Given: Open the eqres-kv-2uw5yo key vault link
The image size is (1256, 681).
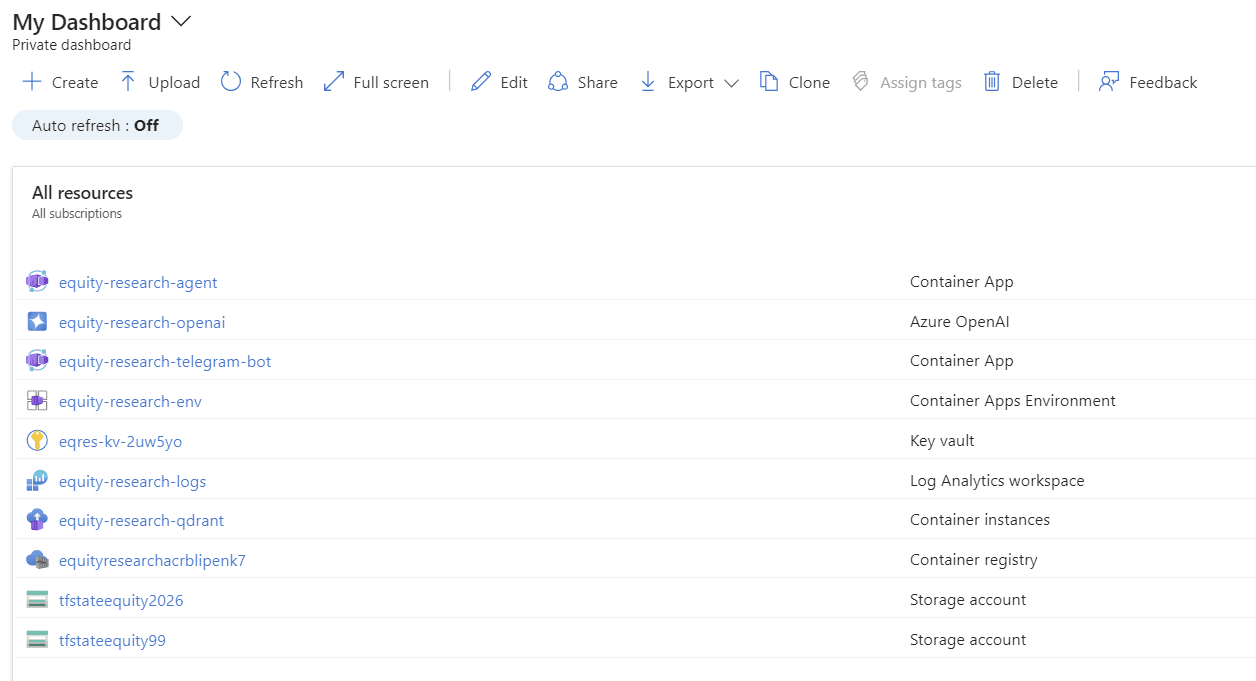Looking at the screenshot, I should click(121, 441).
